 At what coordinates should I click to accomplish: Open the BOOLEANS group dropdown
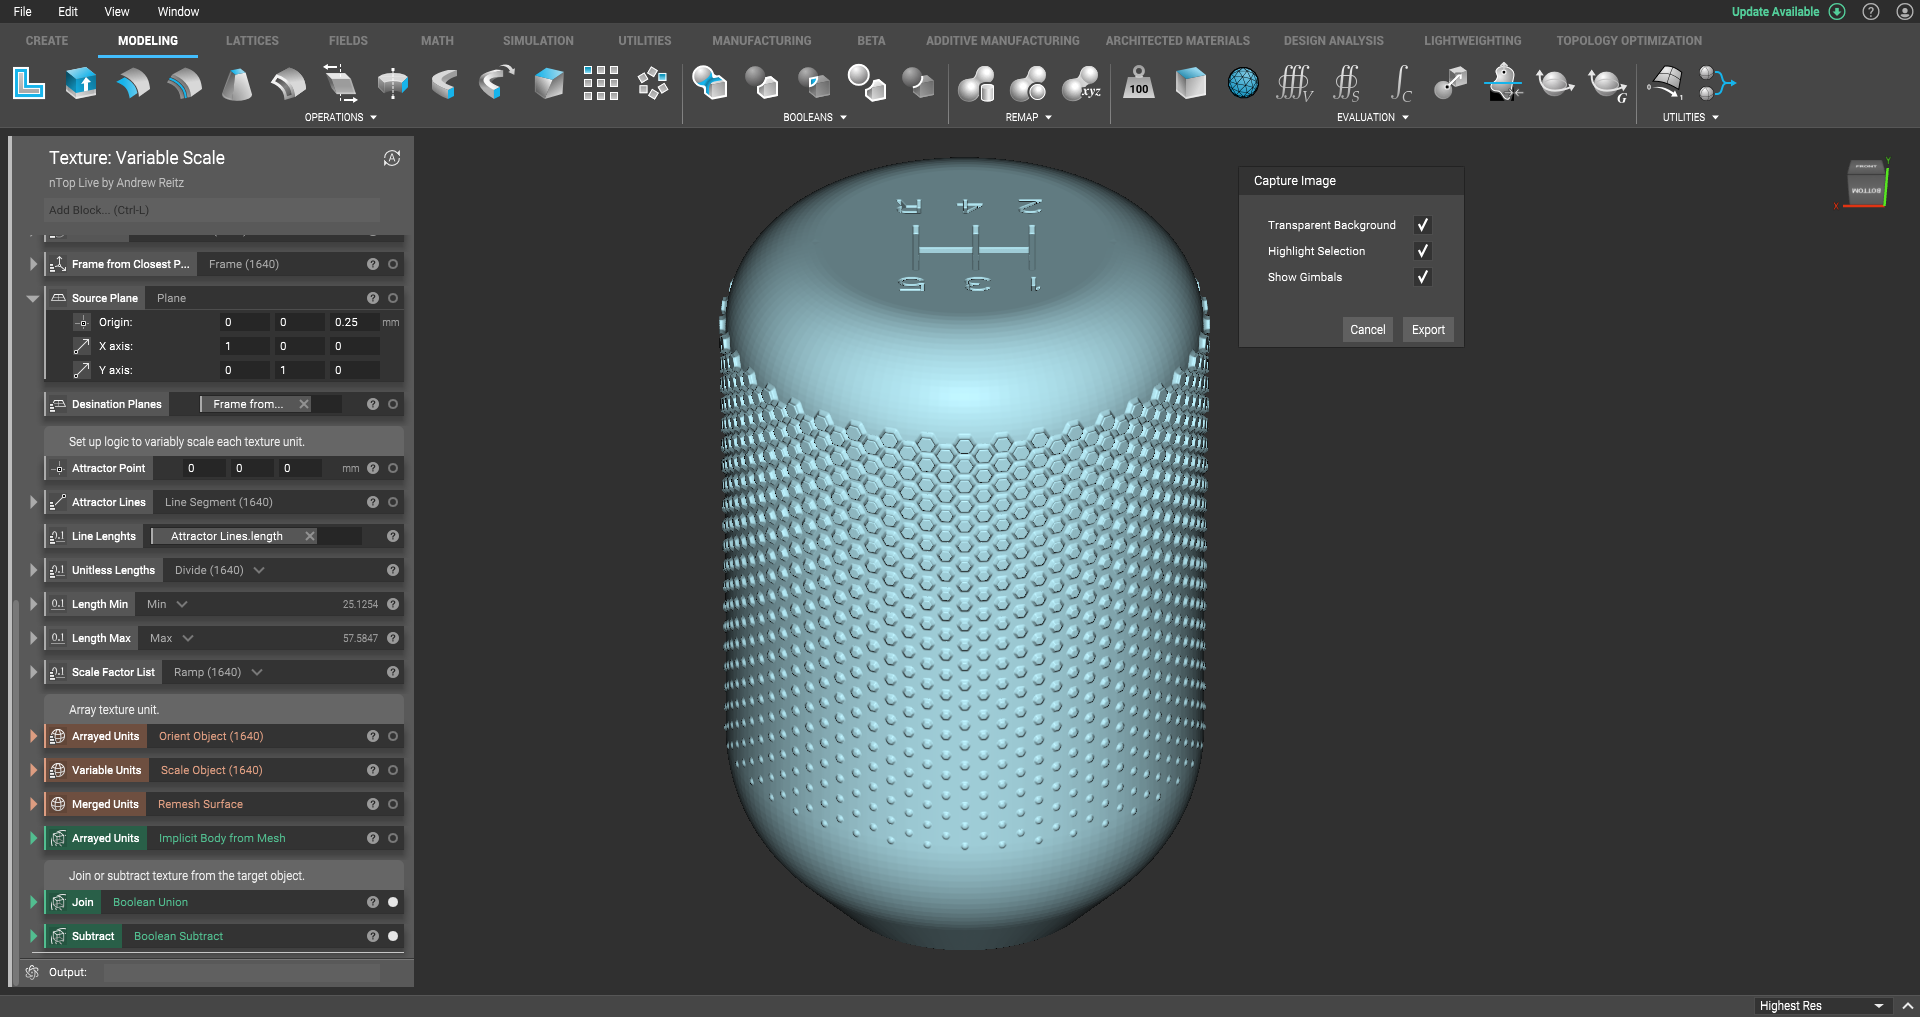click(815, 117)
